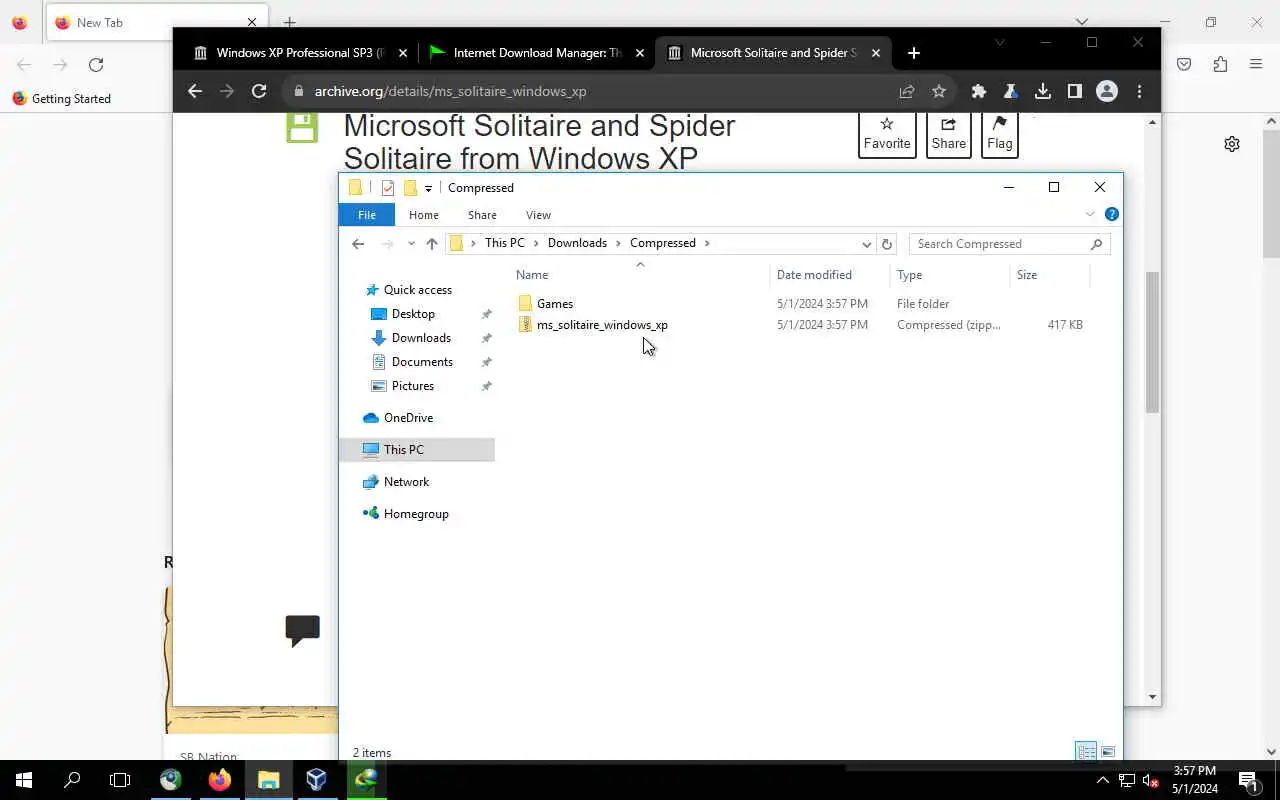
Task: Open Chrome downloads icon
Action: 1043,91
